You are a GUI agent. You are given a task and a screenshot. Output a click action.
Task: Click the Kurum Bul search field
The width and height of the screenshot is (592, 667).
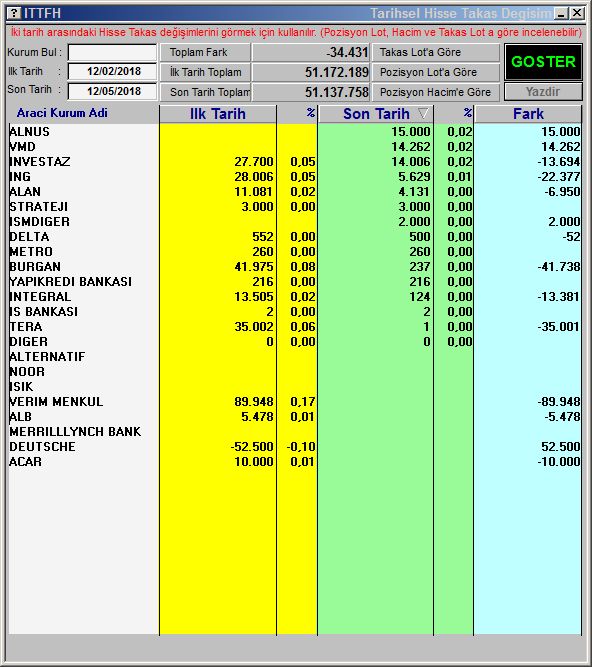coord(113,53)
